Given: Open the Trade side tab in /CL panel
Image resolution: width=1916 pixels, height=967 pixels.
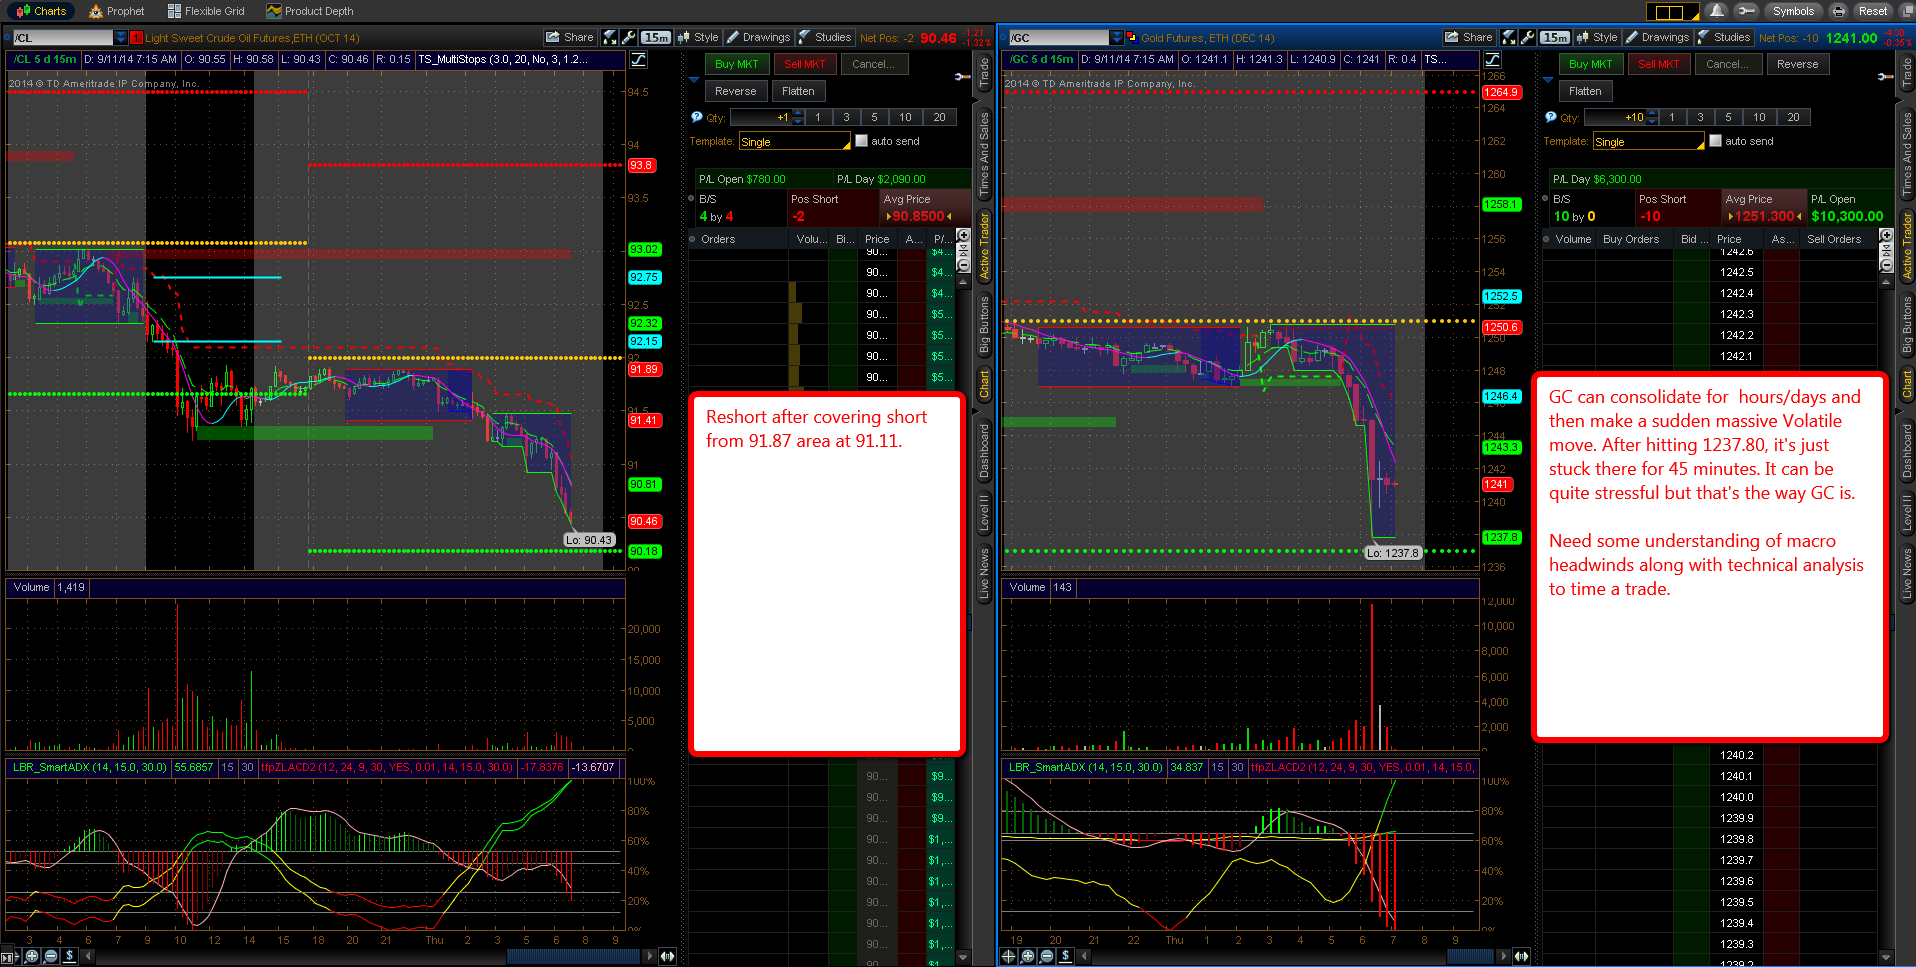Looking at the screenshot, I should (x=984, y=74).
